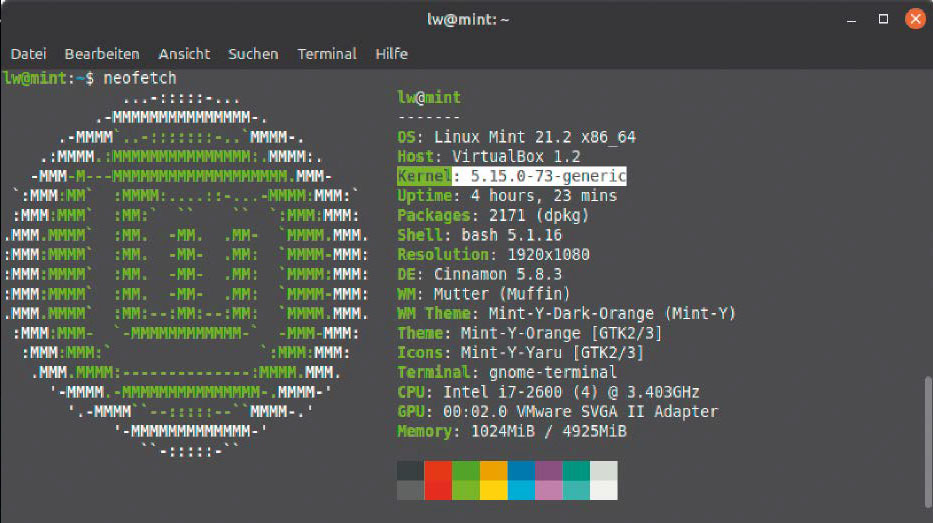Click the CPU line Intel i7-2600
Viewport: 933px width, 523px height.
click(x=548, y=392)
